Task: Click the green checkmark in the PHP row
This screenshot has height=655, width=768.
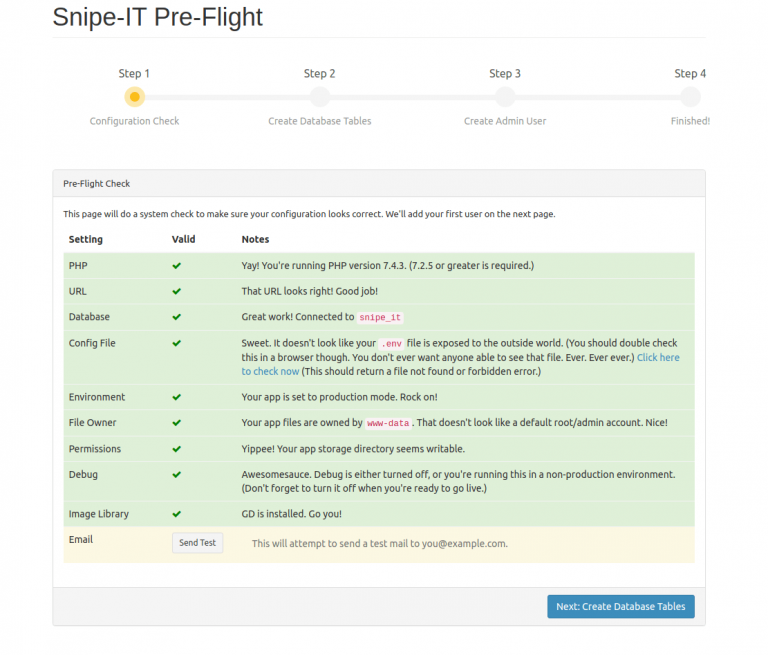Action: click(x=177, y=266)
